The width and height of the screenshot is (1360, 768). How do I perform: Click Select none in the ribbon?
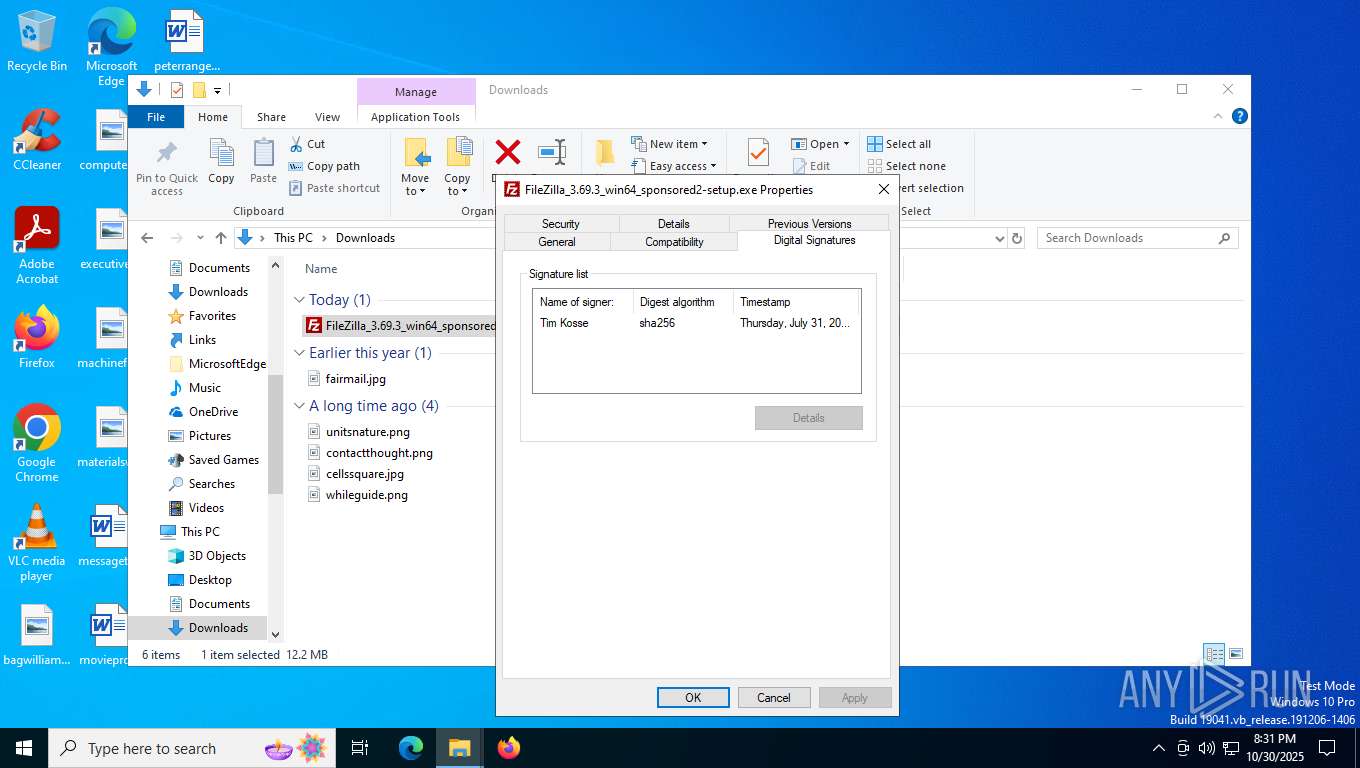906,166
